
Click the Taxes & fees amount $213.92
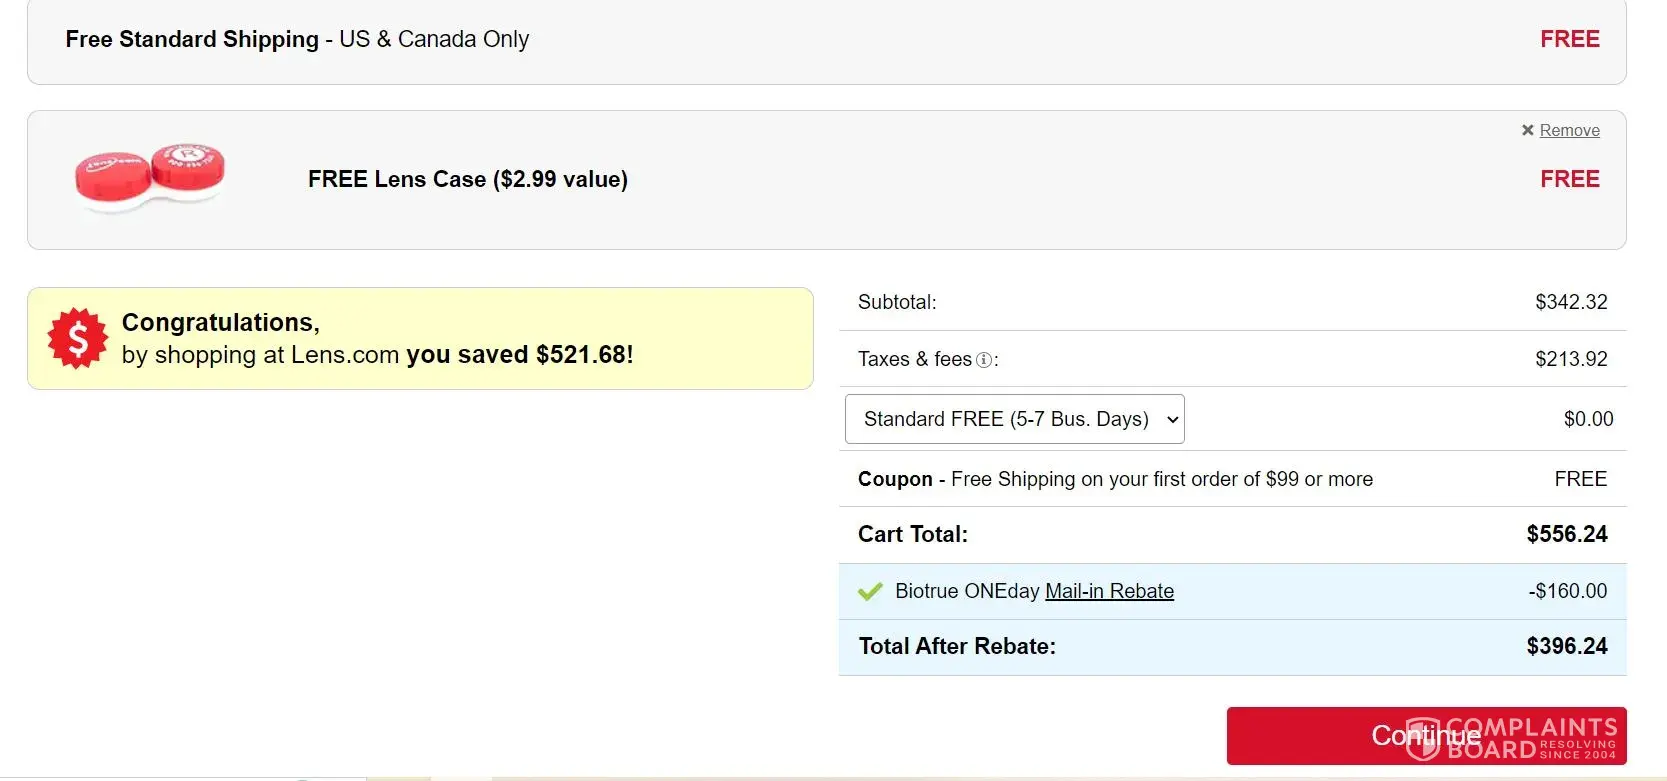tap(1571, 359)
